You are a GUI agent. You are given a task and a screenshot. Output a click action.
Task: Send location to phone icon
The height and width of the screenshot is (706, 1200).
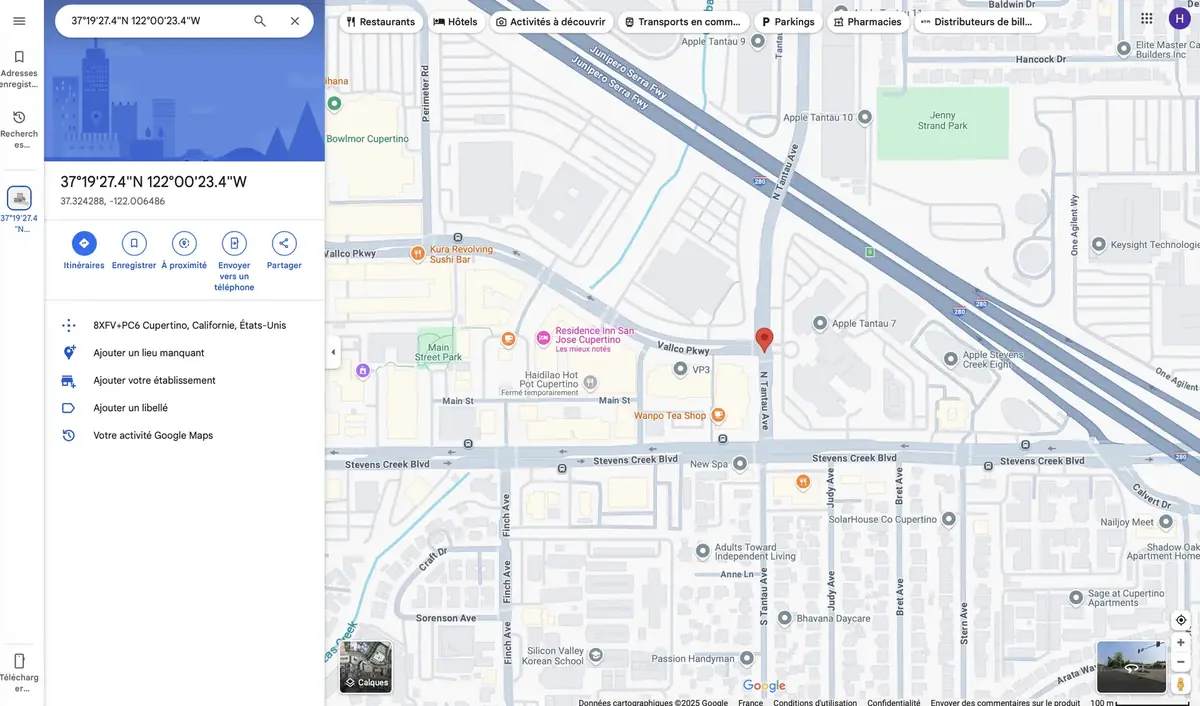pos(234,243)
